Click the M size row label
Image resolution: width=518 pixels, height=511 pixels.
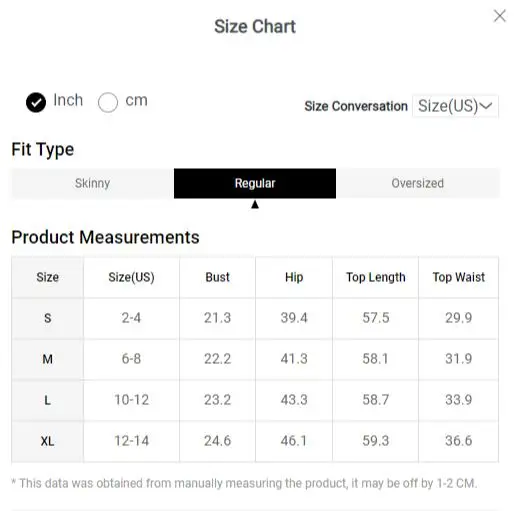point(48,359)
